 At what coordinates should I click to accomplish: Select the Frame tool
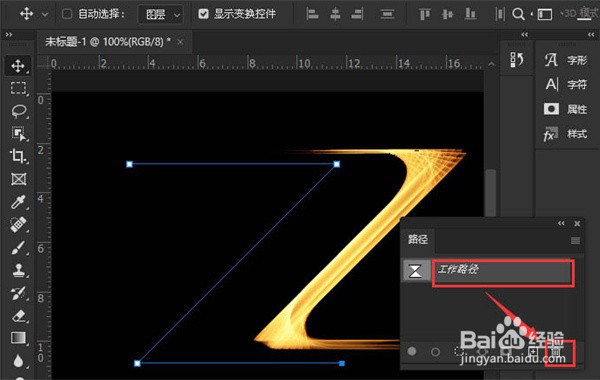tap(18, 179)
